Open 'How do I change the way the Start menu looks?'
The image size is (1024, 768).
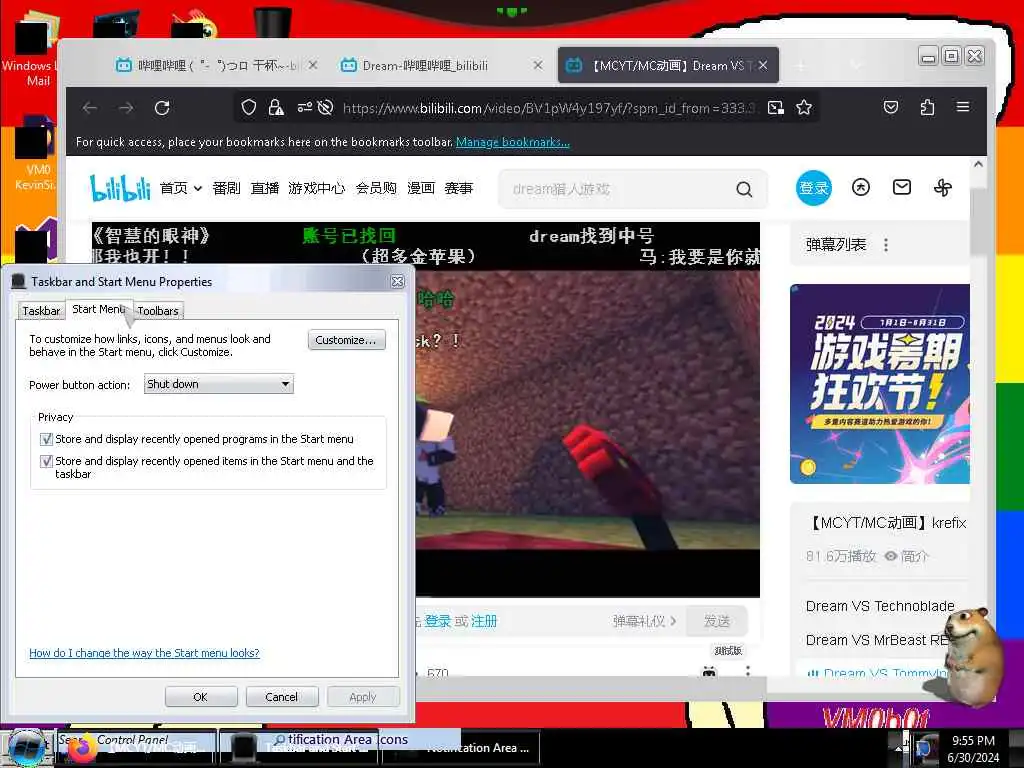[144, 653]
